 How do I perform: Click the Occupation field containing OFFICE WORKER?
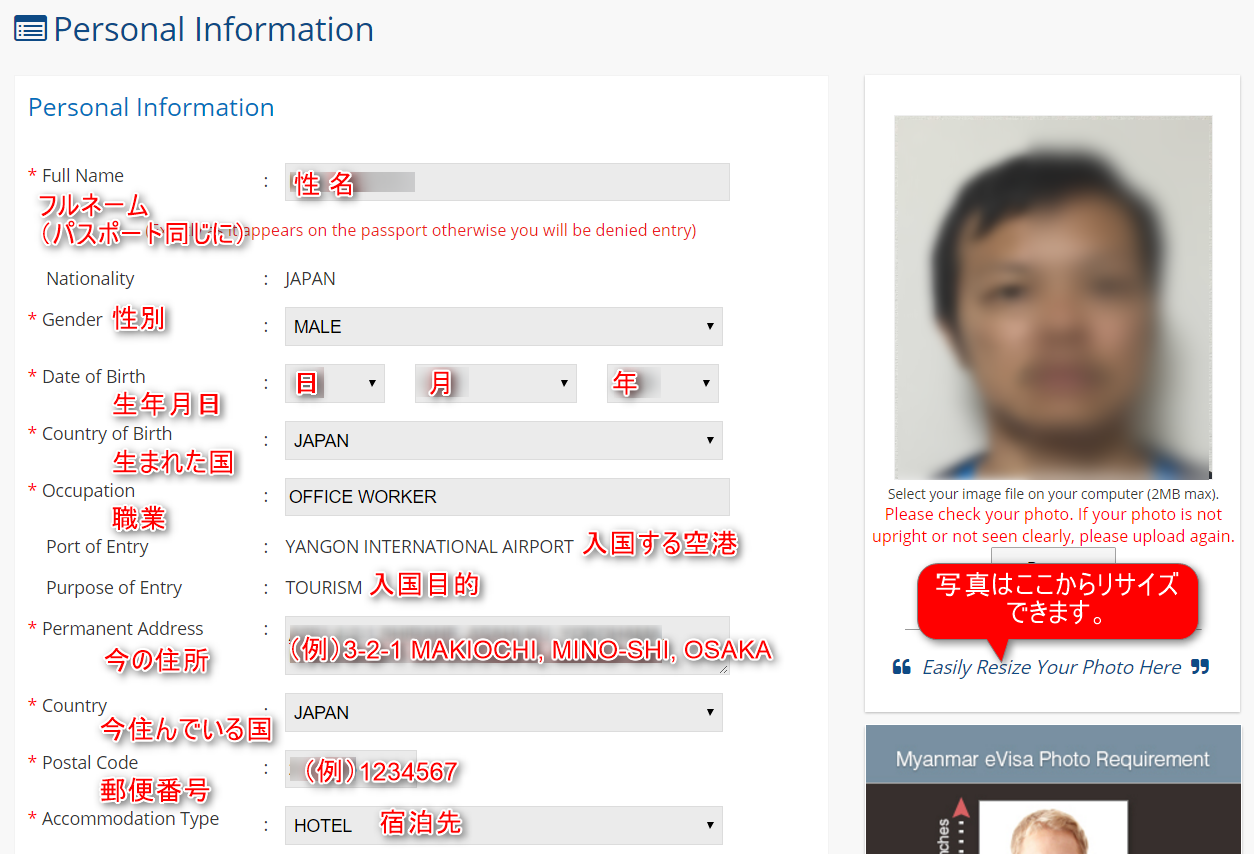pos(507,497)
